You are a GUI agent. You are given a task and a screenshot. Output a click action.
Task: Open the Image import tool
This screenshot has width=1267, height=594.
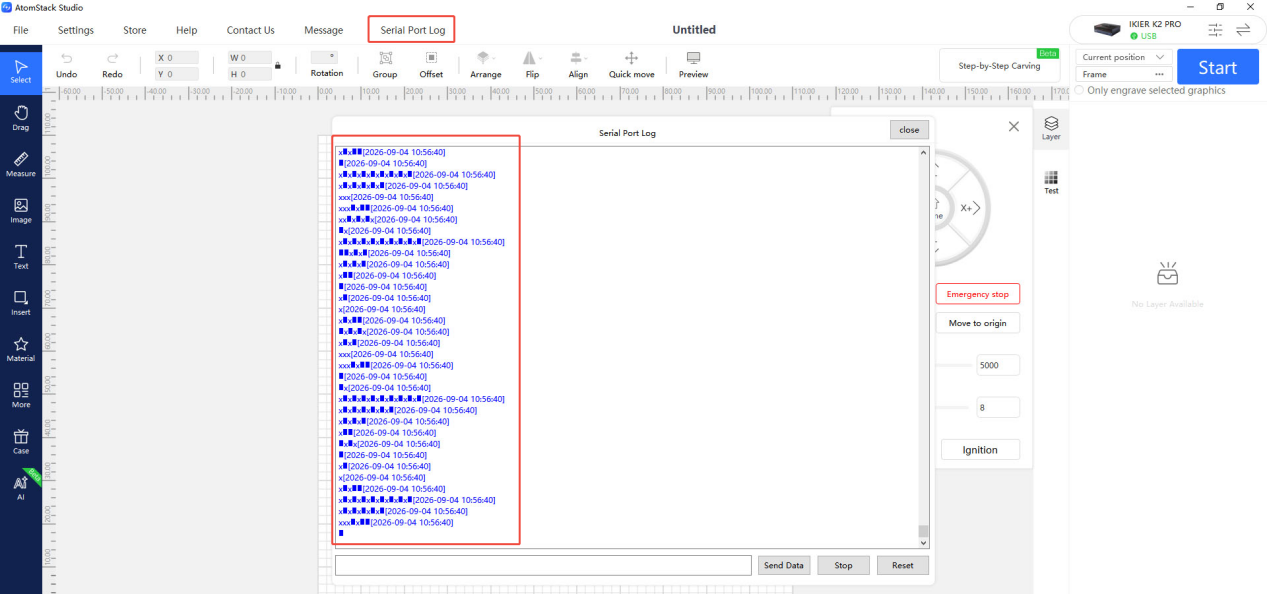[x=21, y=210]
